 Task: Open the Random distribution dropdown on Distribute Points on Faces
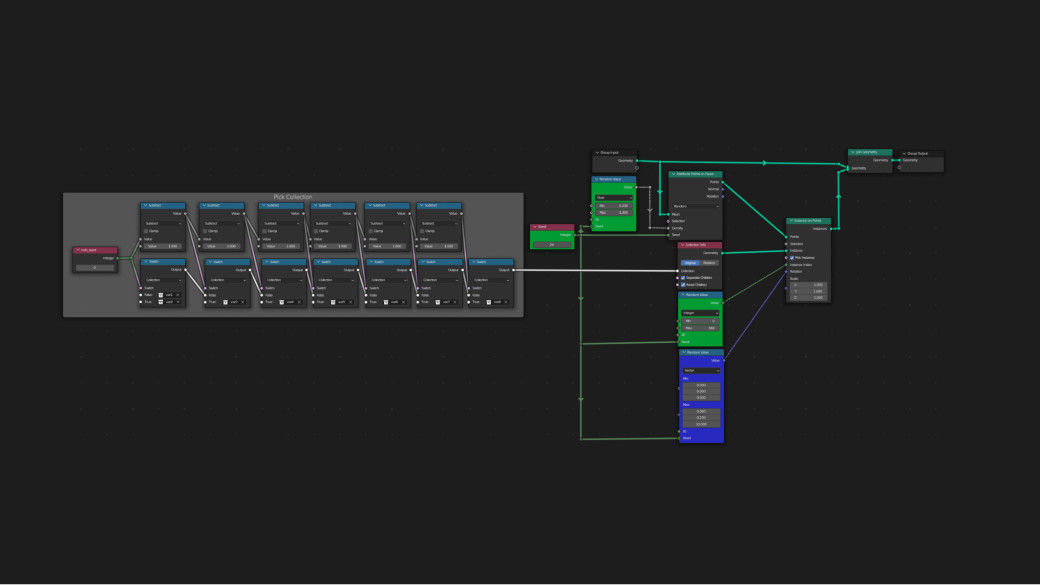pyautogui.click(x=696, y=206)
